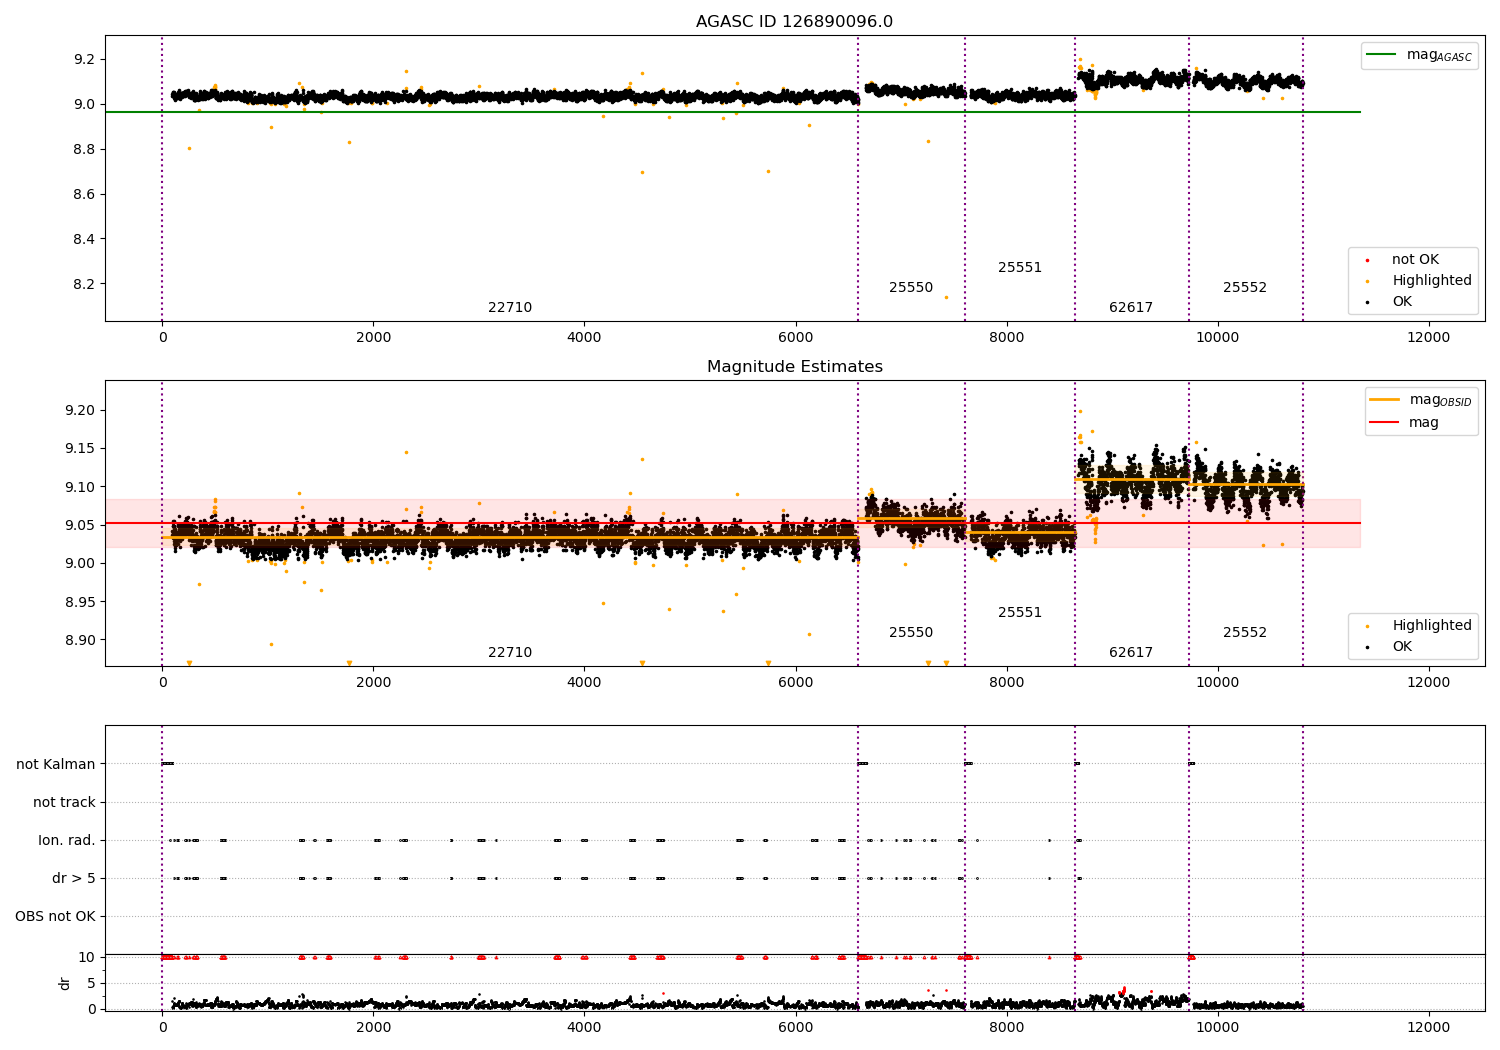Click OBSID label 62617 in Magnitude Estimates plot
This screenshot has height=1050, width=1500.
(x=1131, y=653)
